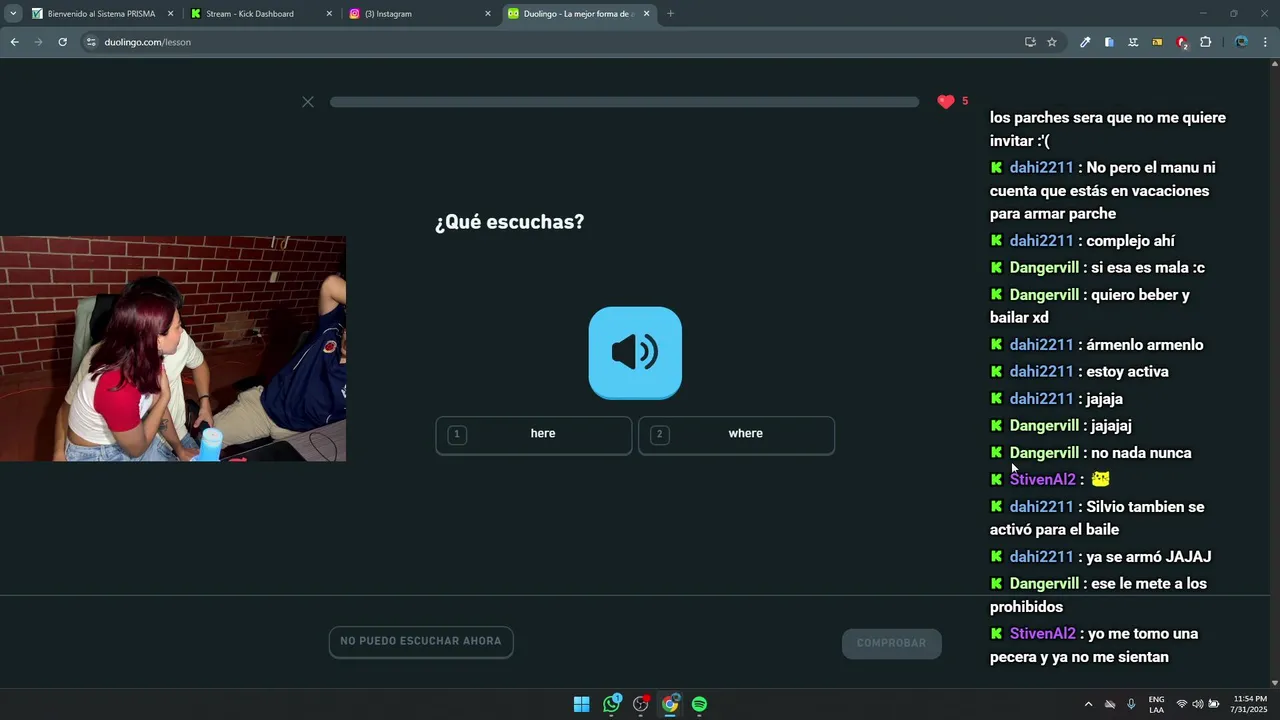This screenshot has height=720, width=1280.
Task: Play the audio with the speaker button
Action: (635, 352)
